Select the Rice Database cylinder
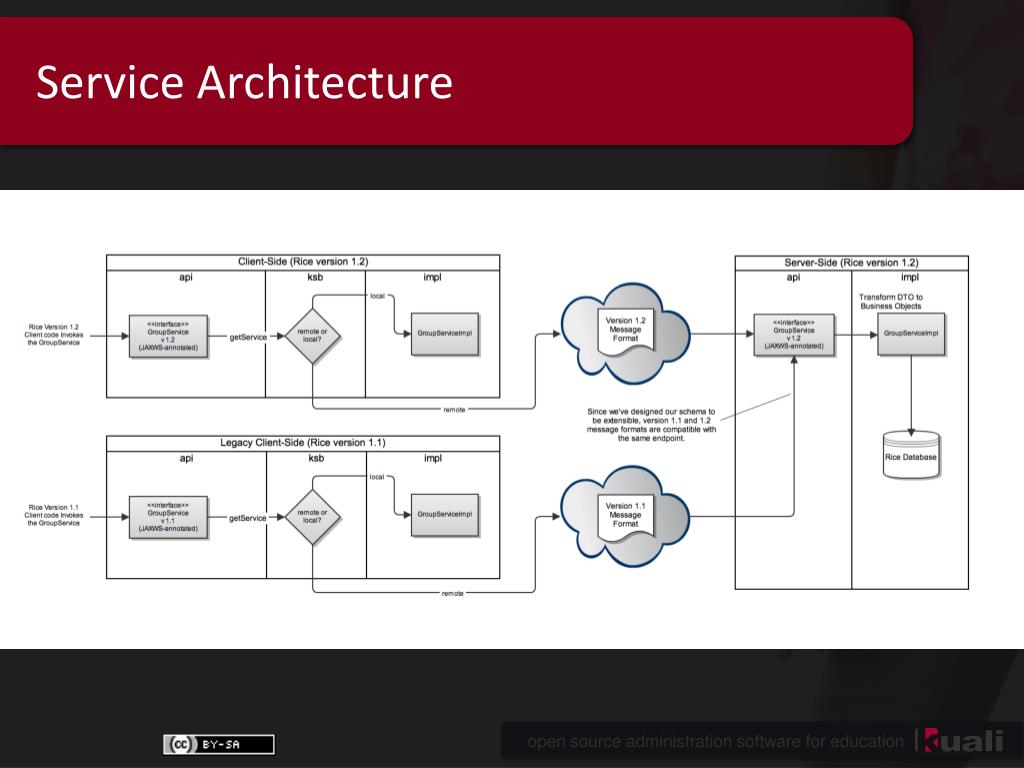 click(911, 455)
